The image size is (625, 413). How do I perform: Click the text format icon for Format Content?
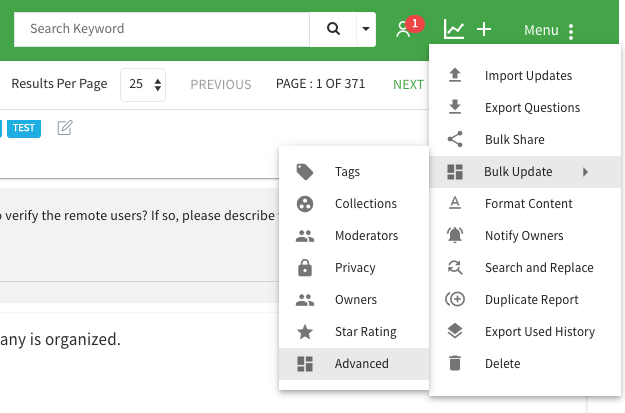pos(455,203)
